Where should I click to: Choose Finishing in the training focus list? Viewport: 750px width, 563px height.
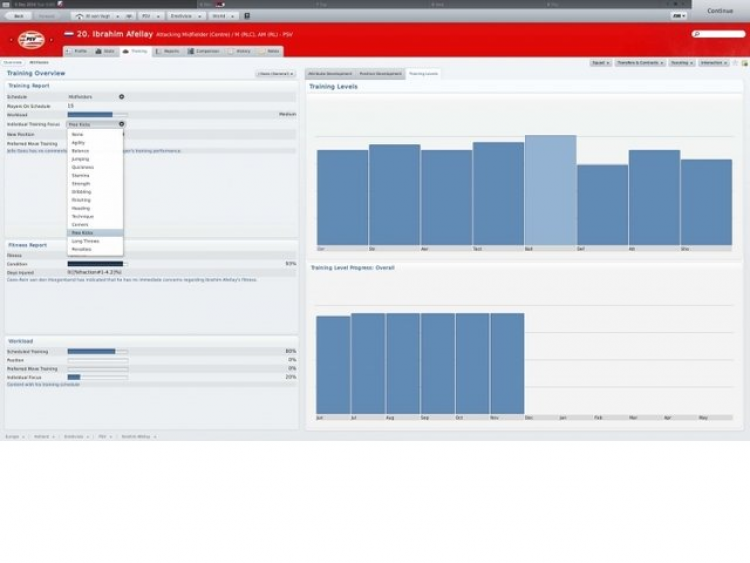coord(95,200)
